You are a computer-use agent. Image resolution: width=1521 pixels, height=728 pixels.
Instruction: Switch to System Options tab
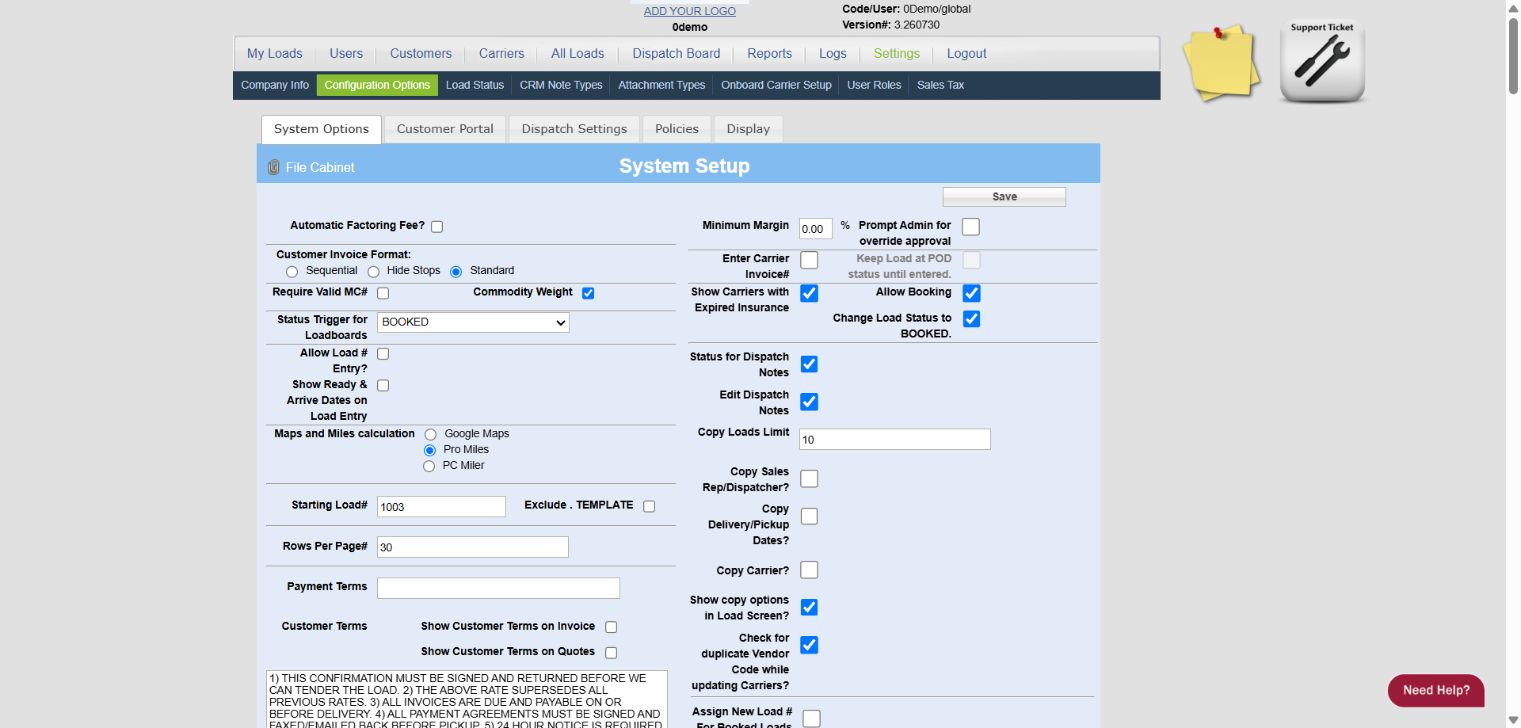[x=321, y=129]
